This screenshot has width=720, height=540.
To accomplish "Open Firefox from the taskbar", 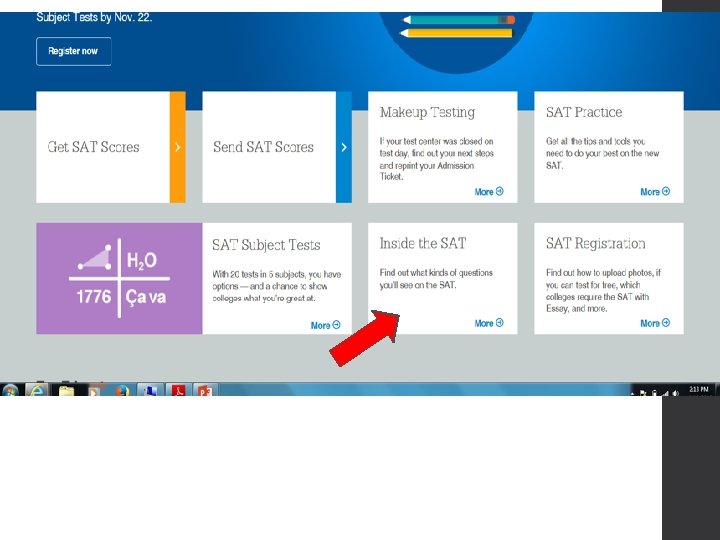I will point(122,390).
